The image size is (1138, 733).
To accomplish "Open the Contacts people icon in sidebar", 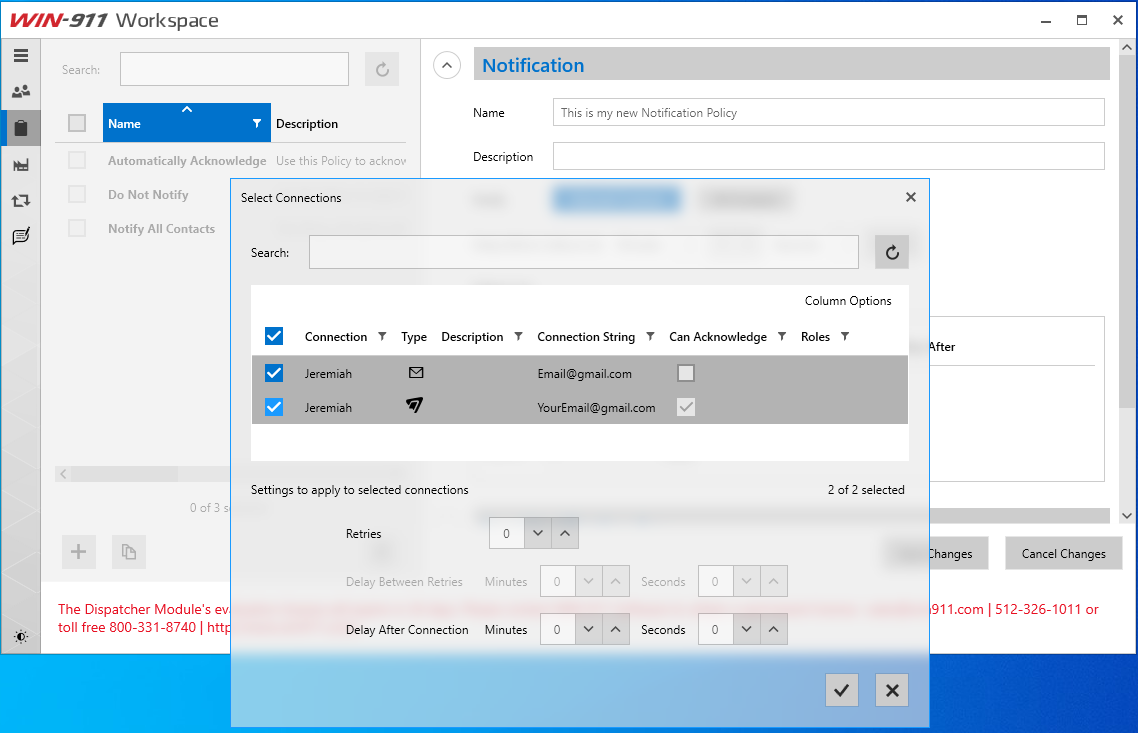I will (20, 91).
